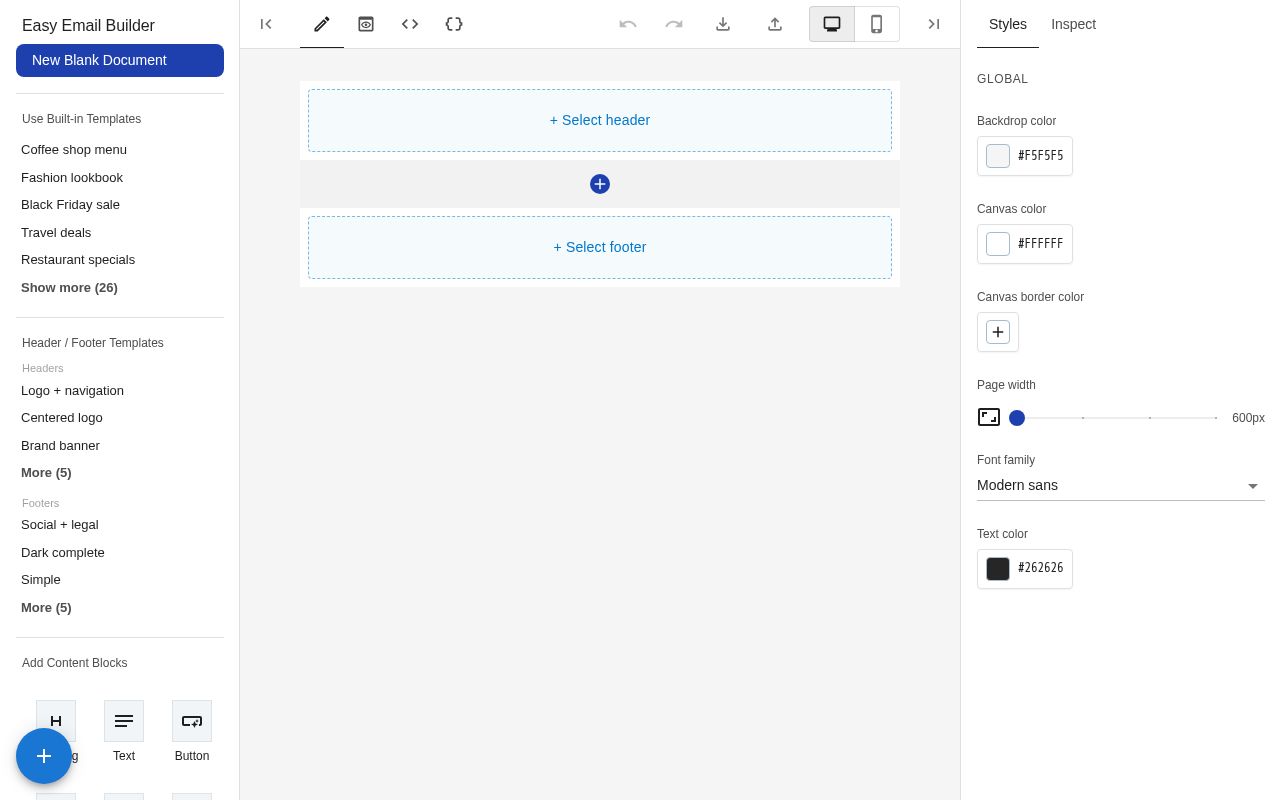Open Canvas color swatch #FFFFFF
Screen dimensions: 1280x800
(1025, 244)
